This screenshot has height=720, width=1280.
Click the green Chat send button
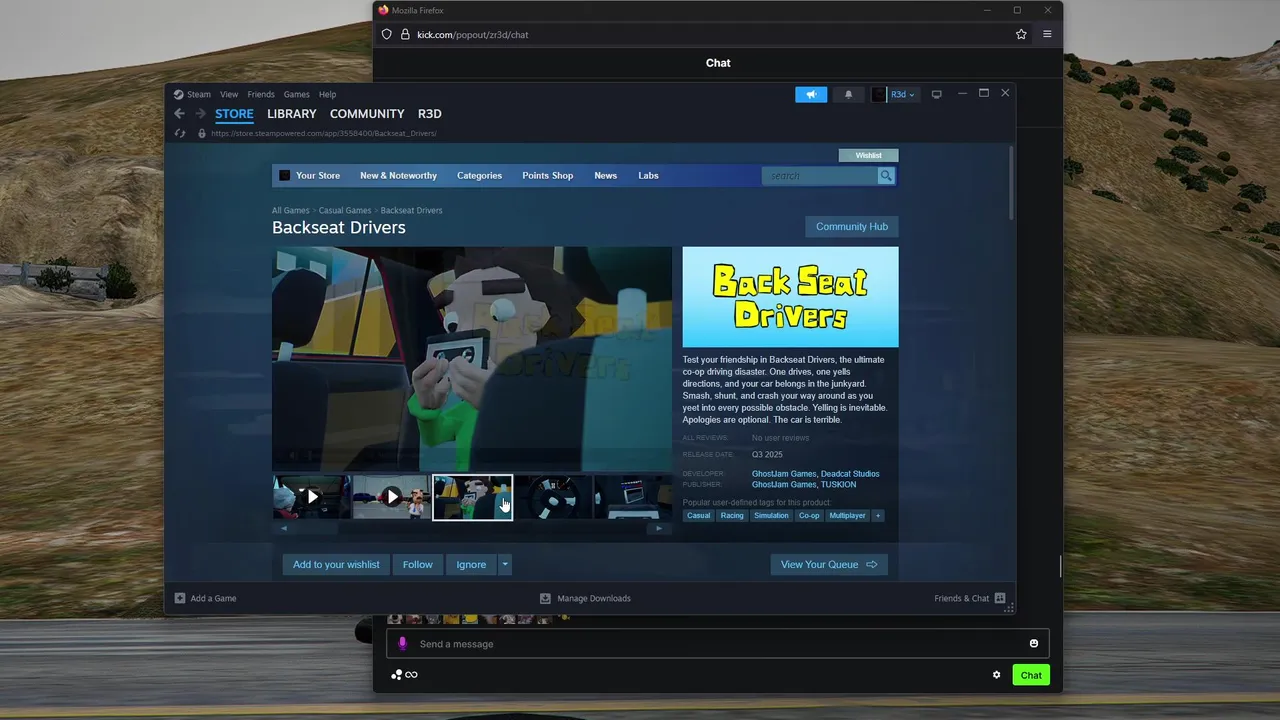click(x=1031, y=675)
